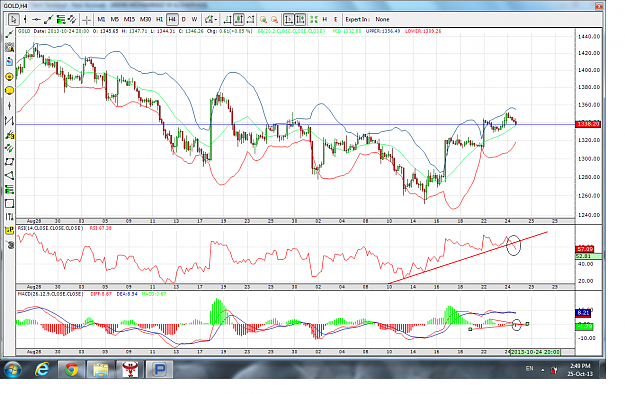
Task: Select the vertical marker tool in left sidebar
Action: (9, 105)
